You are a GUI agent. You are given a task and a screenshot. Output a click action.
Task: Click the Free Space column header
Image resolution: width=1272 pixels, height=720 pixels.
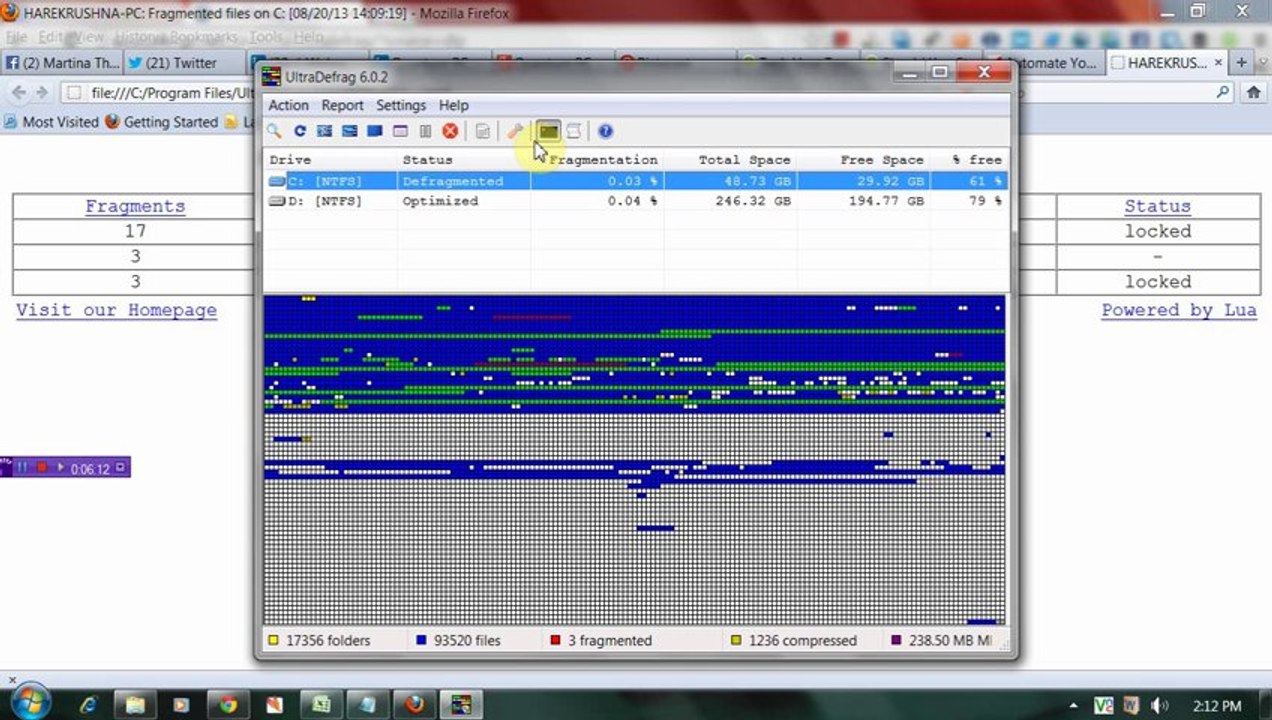[863, 160]
